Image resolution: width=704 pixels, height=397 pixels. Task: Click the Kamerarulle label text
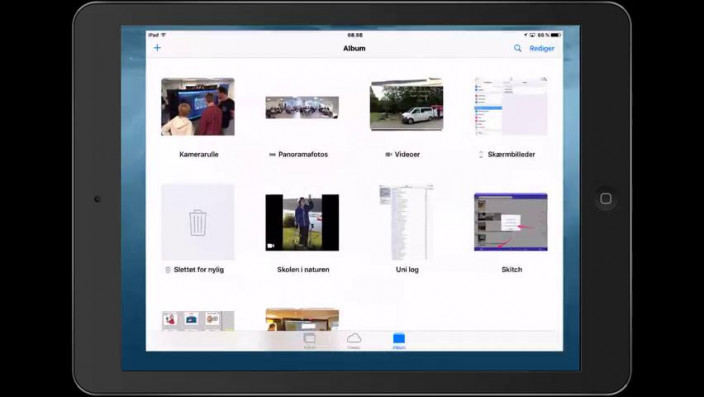(198, 154)
